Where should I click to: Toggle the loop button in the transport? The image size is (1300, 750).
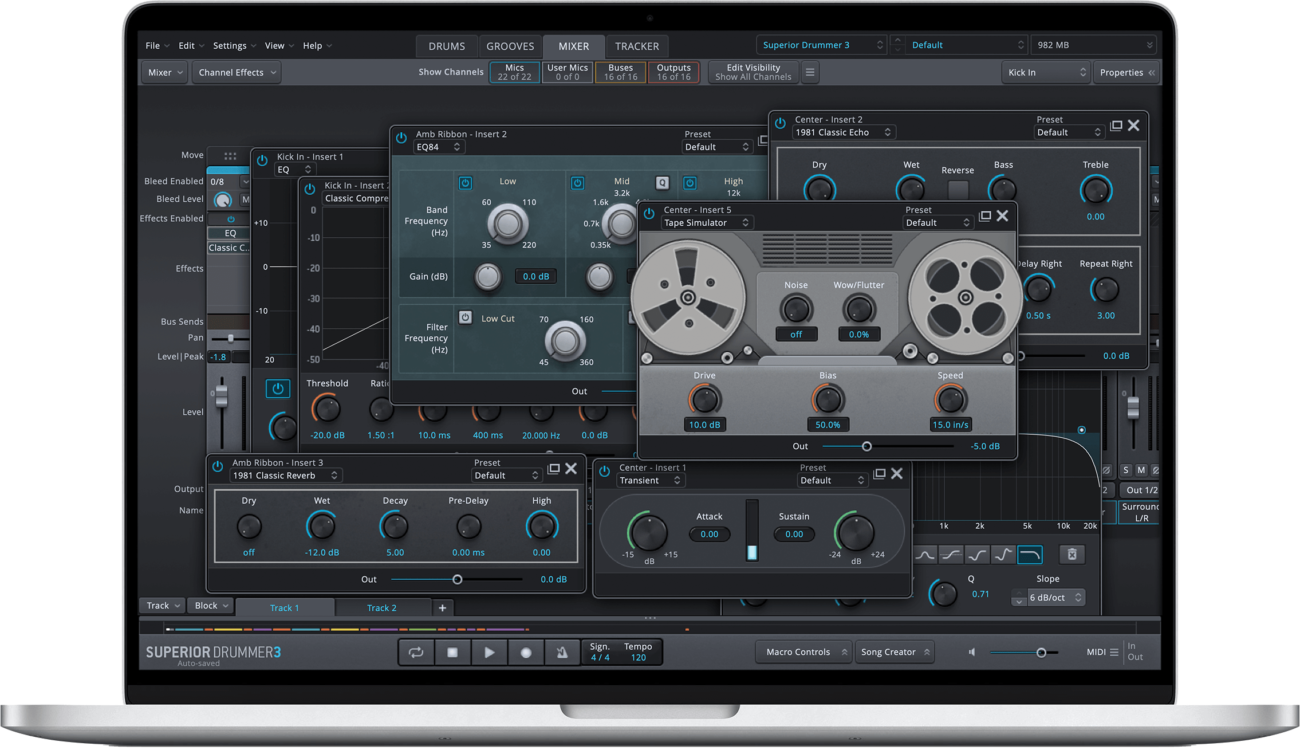416,653
